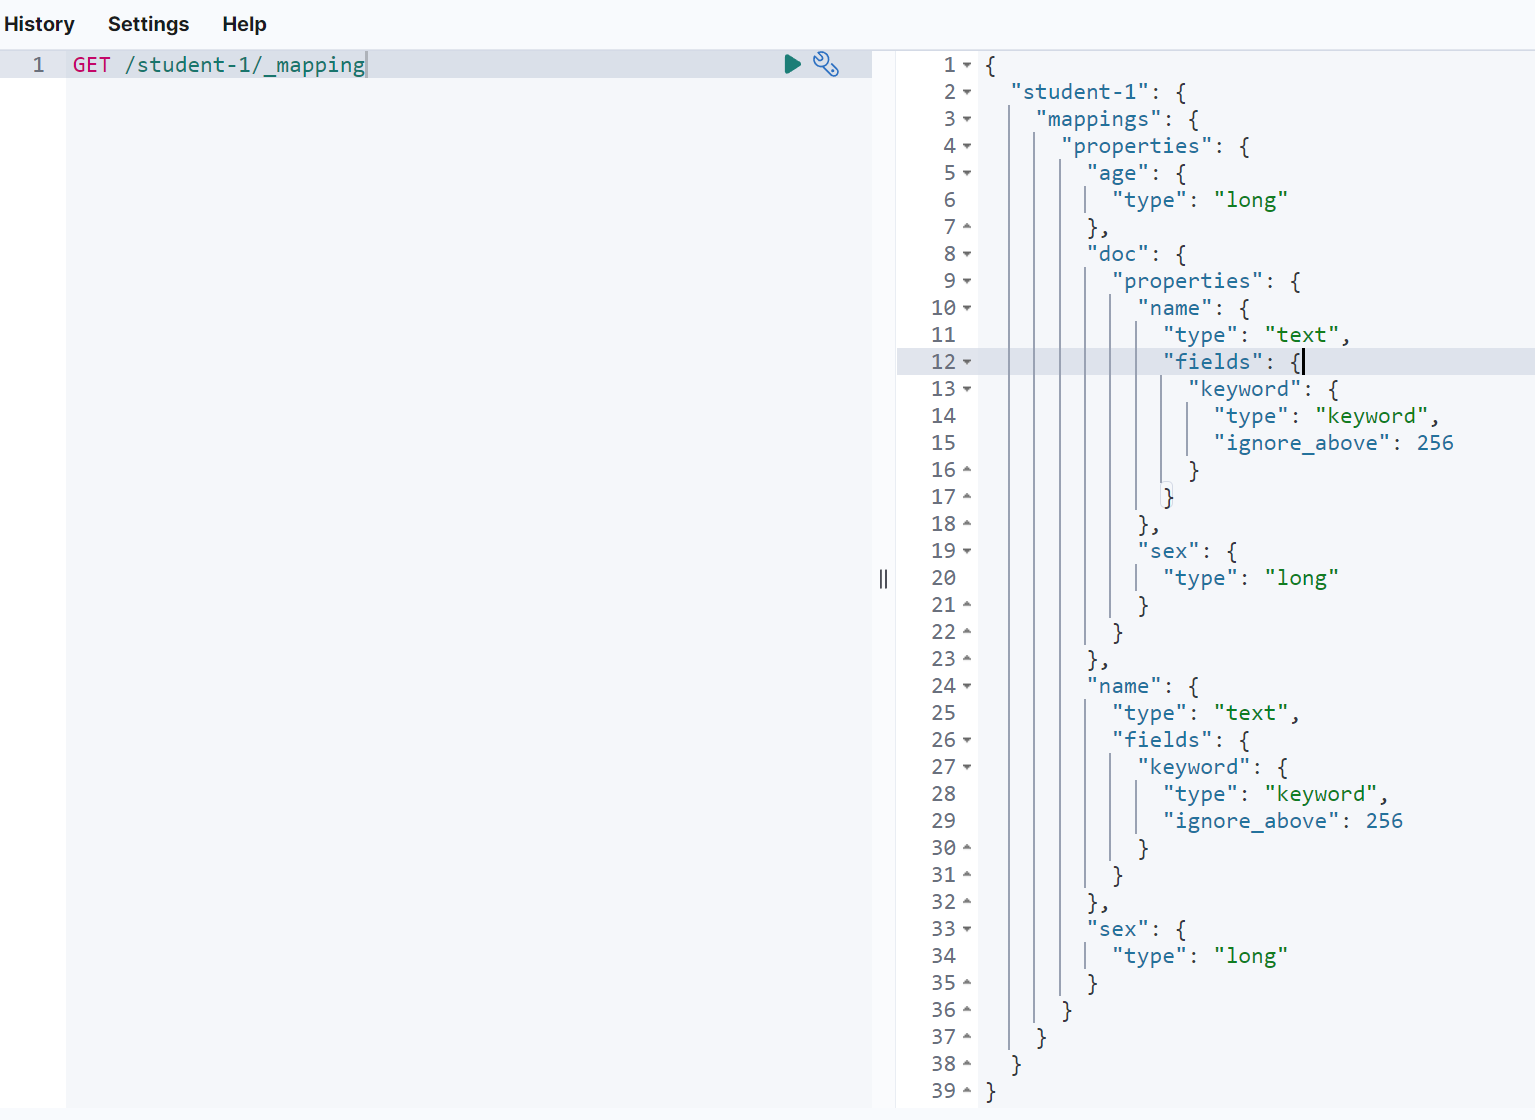Open the Help panel

point(244,24)
